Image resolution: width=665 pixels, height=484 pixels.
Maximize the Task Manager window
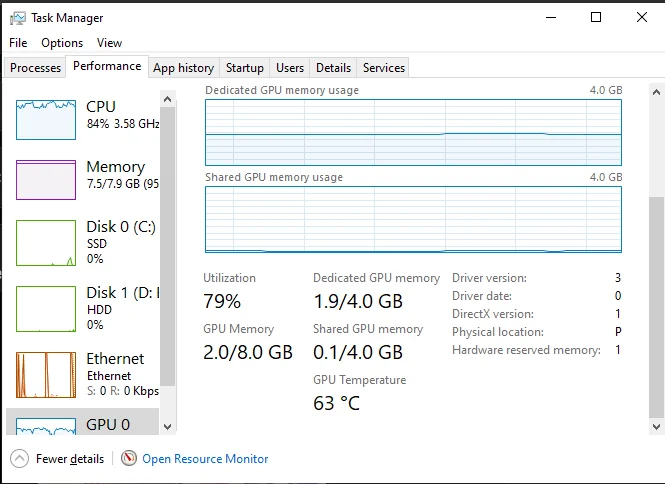[596, 17]
